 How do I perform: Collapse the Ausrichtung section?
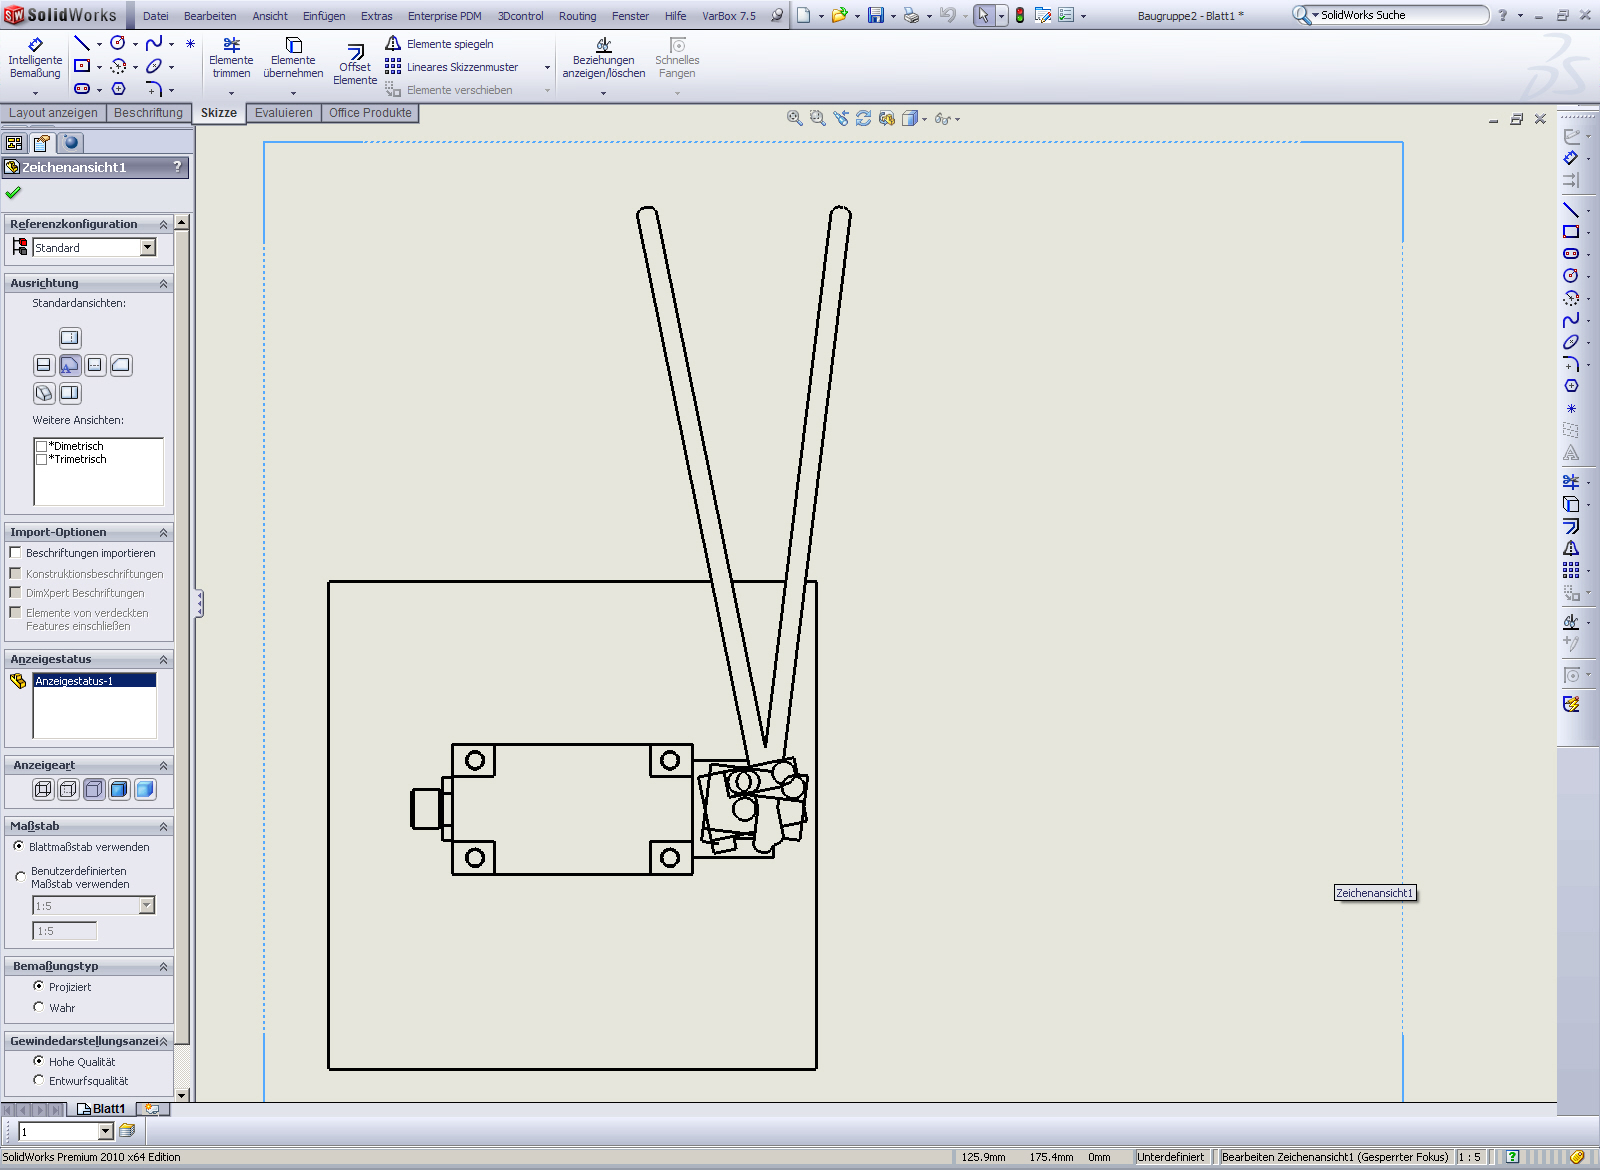(x=163, y=284)
